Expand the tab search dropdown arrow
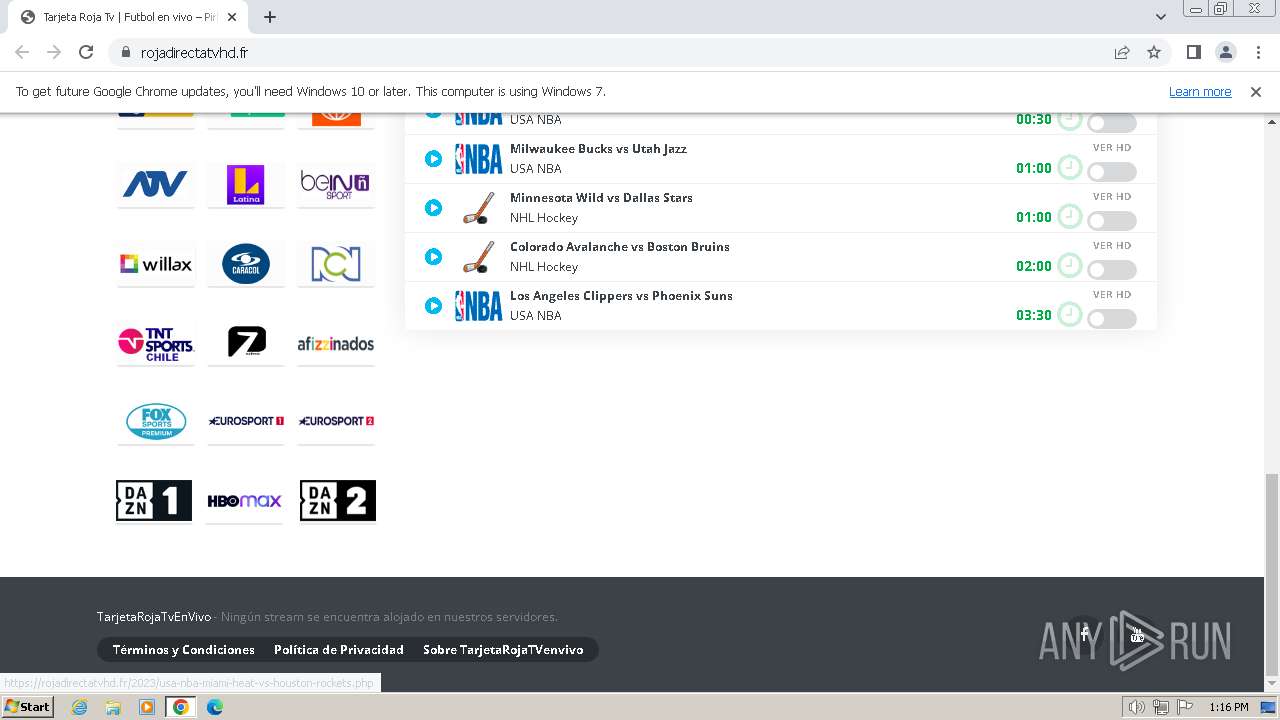 1161,17
